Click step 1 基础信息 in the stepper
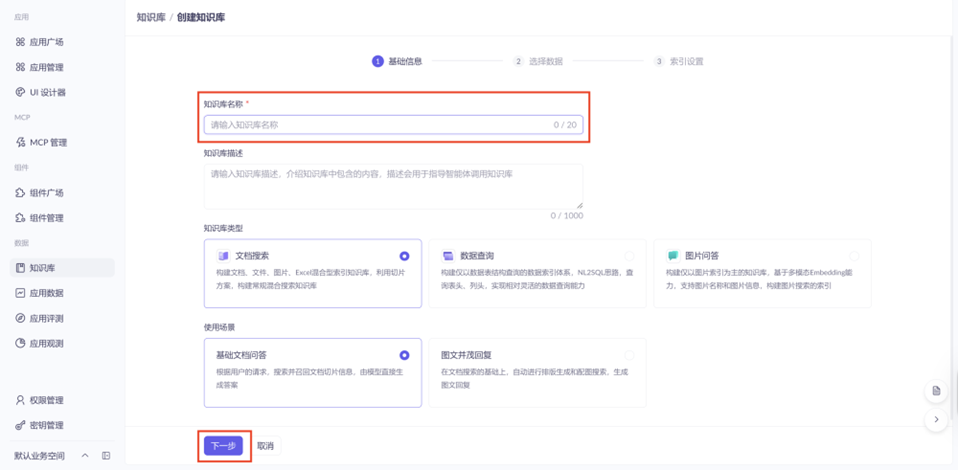Screen dimensions: 958x470 point(397,61)
